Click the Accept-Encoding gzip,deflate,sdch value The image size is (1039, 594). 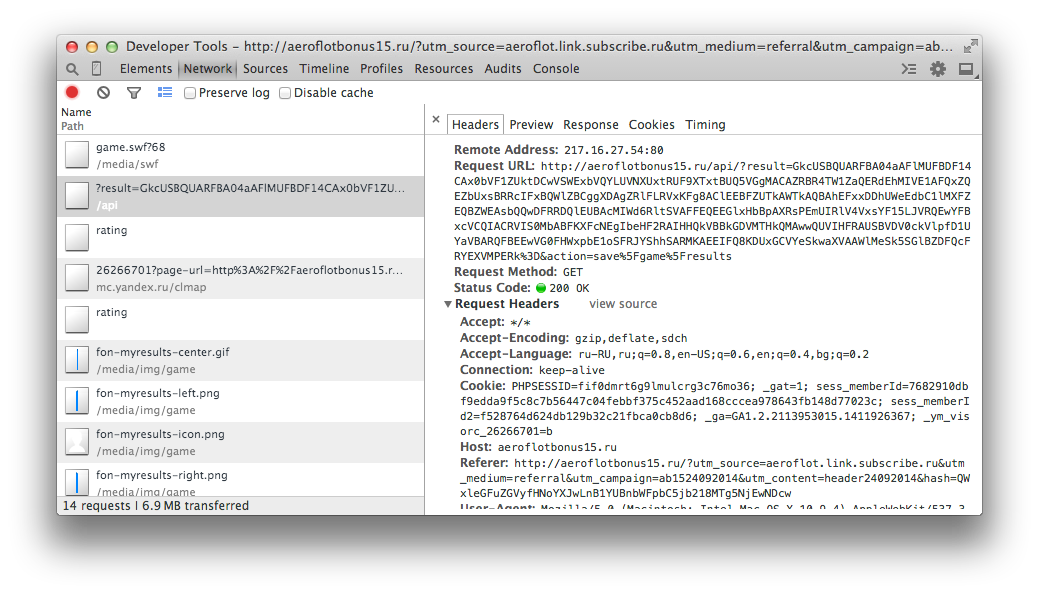coord(631,338)
